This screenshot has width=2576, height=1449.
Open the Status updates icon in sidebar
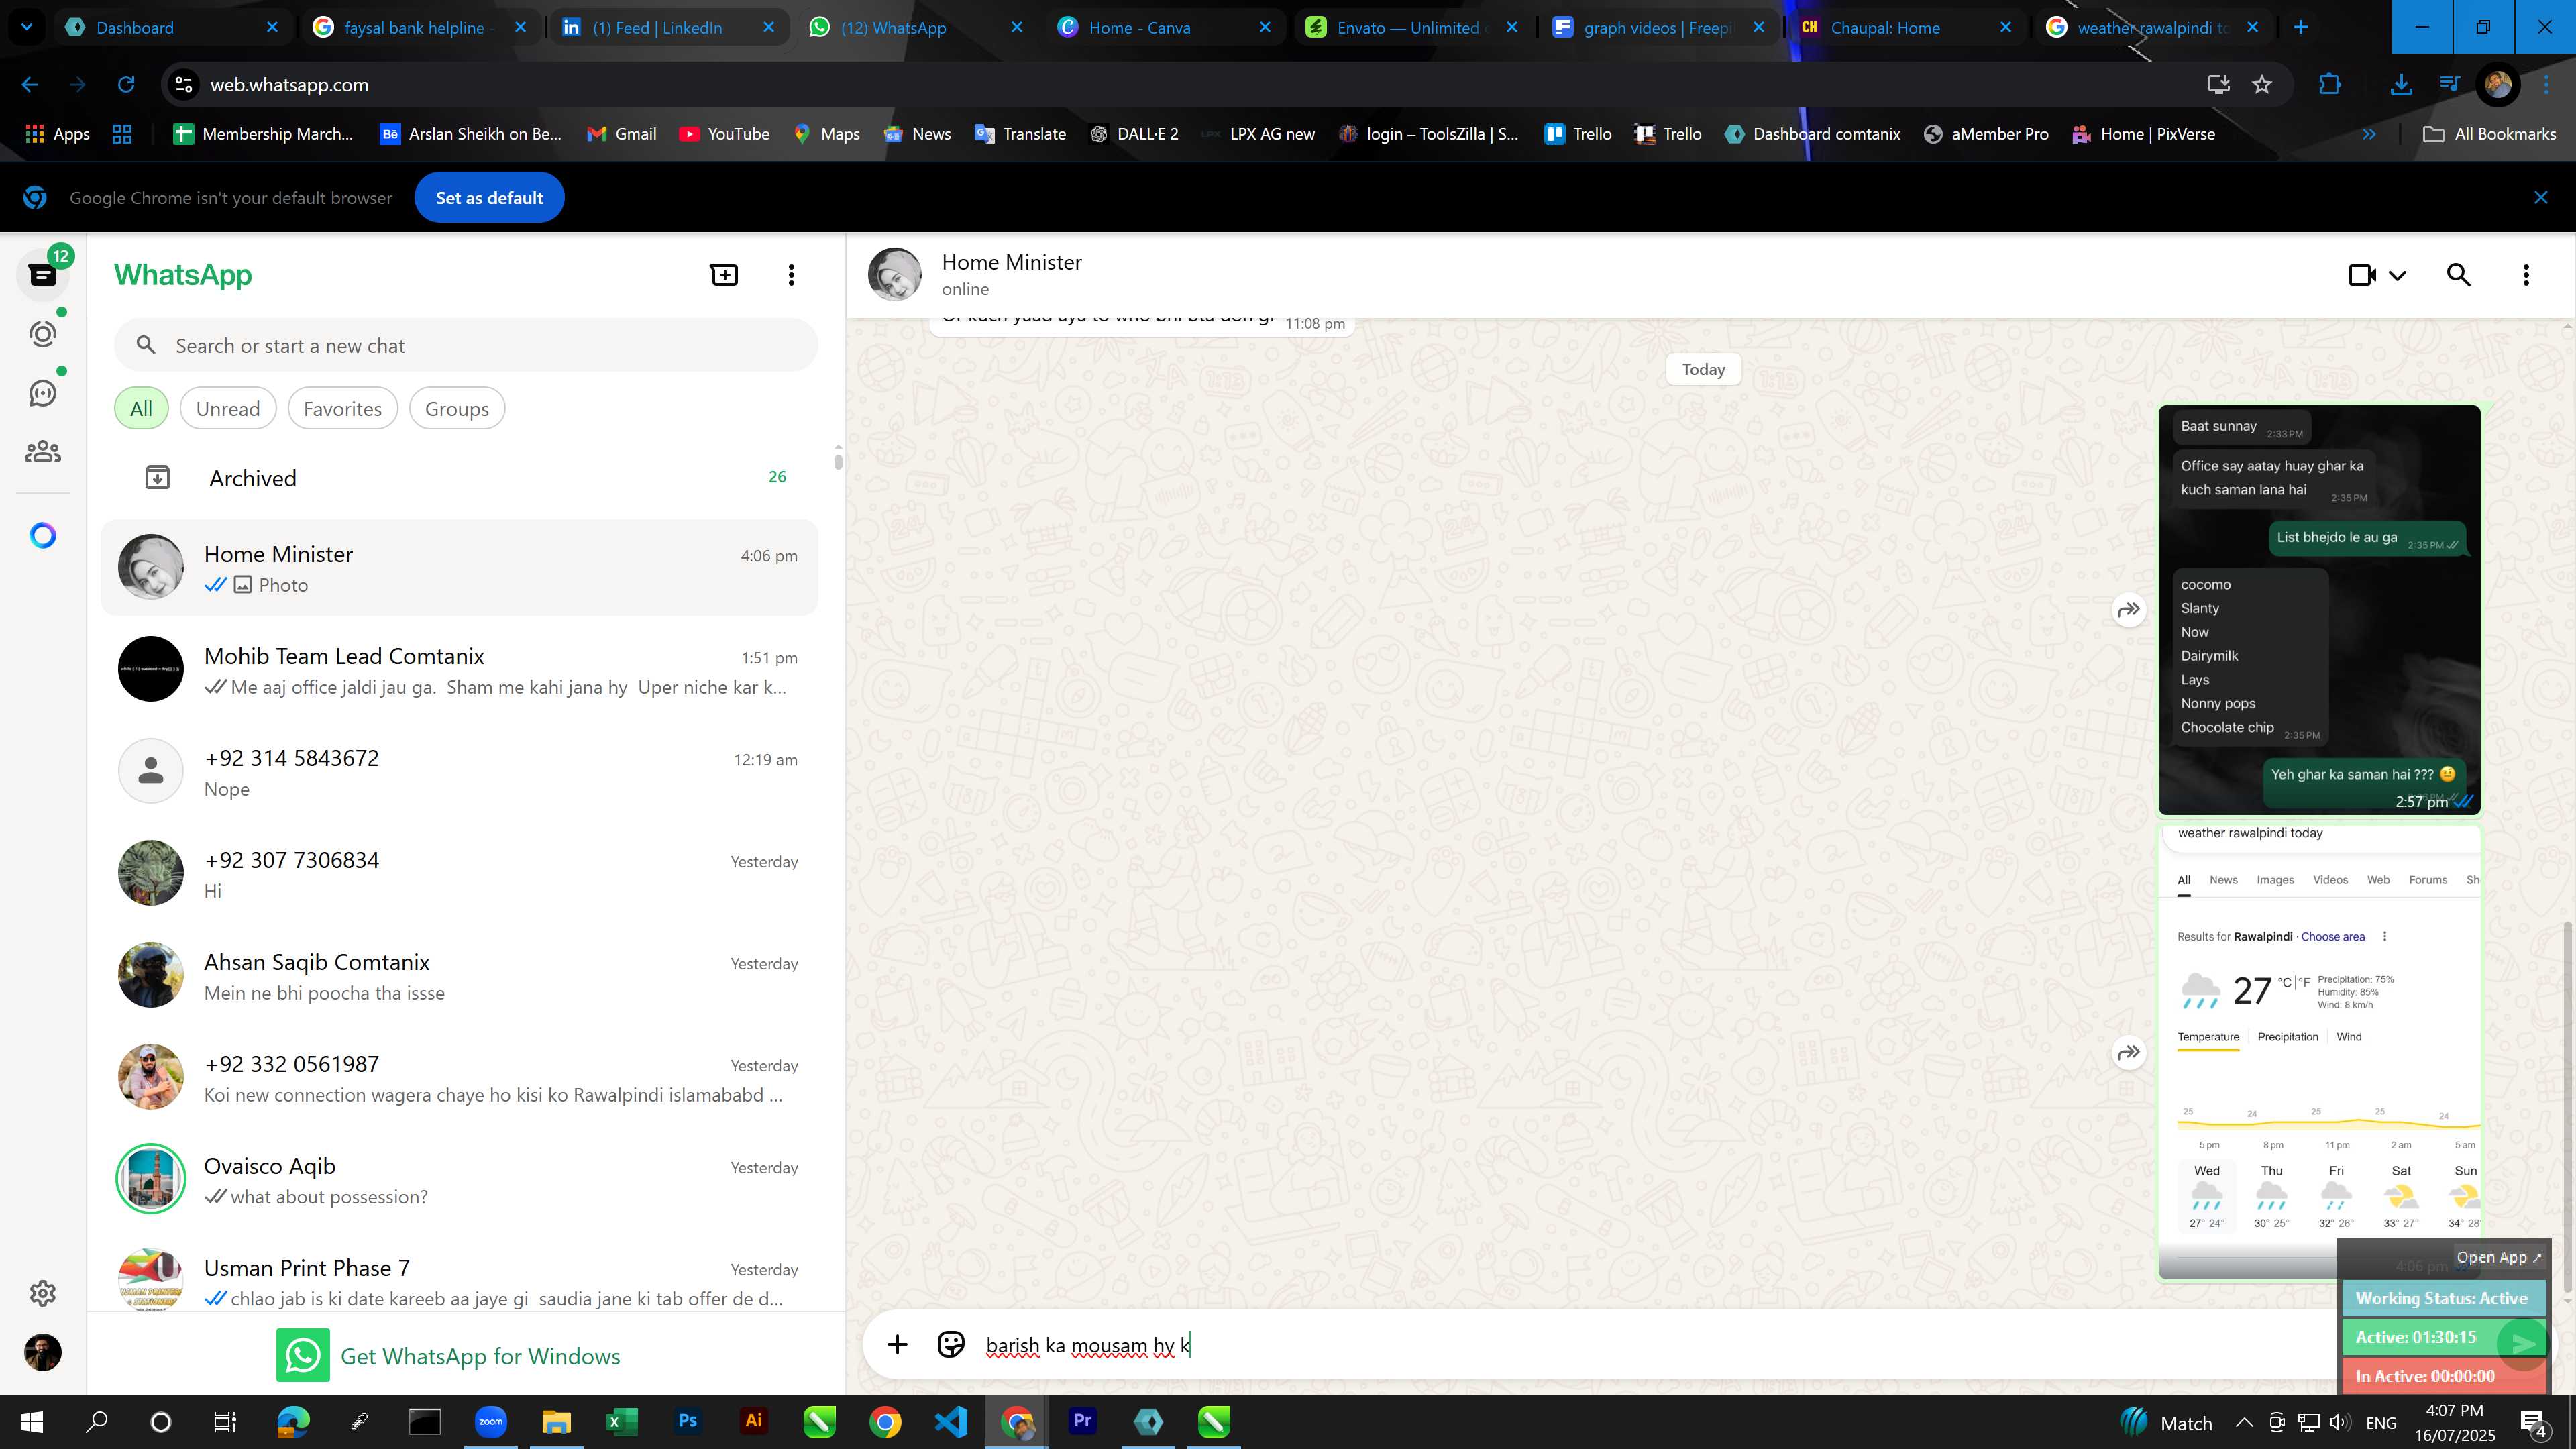pos(43,334)
